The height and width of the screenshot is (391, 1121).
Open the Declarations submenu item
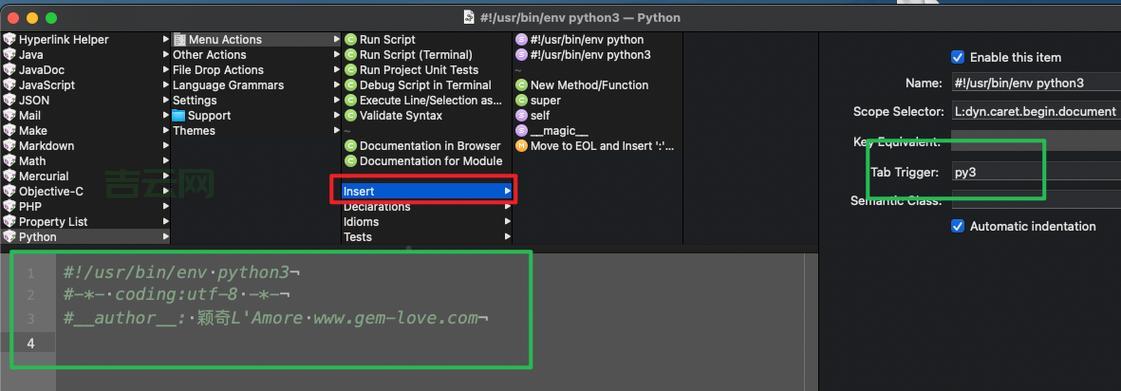click(x=427, y=207)
